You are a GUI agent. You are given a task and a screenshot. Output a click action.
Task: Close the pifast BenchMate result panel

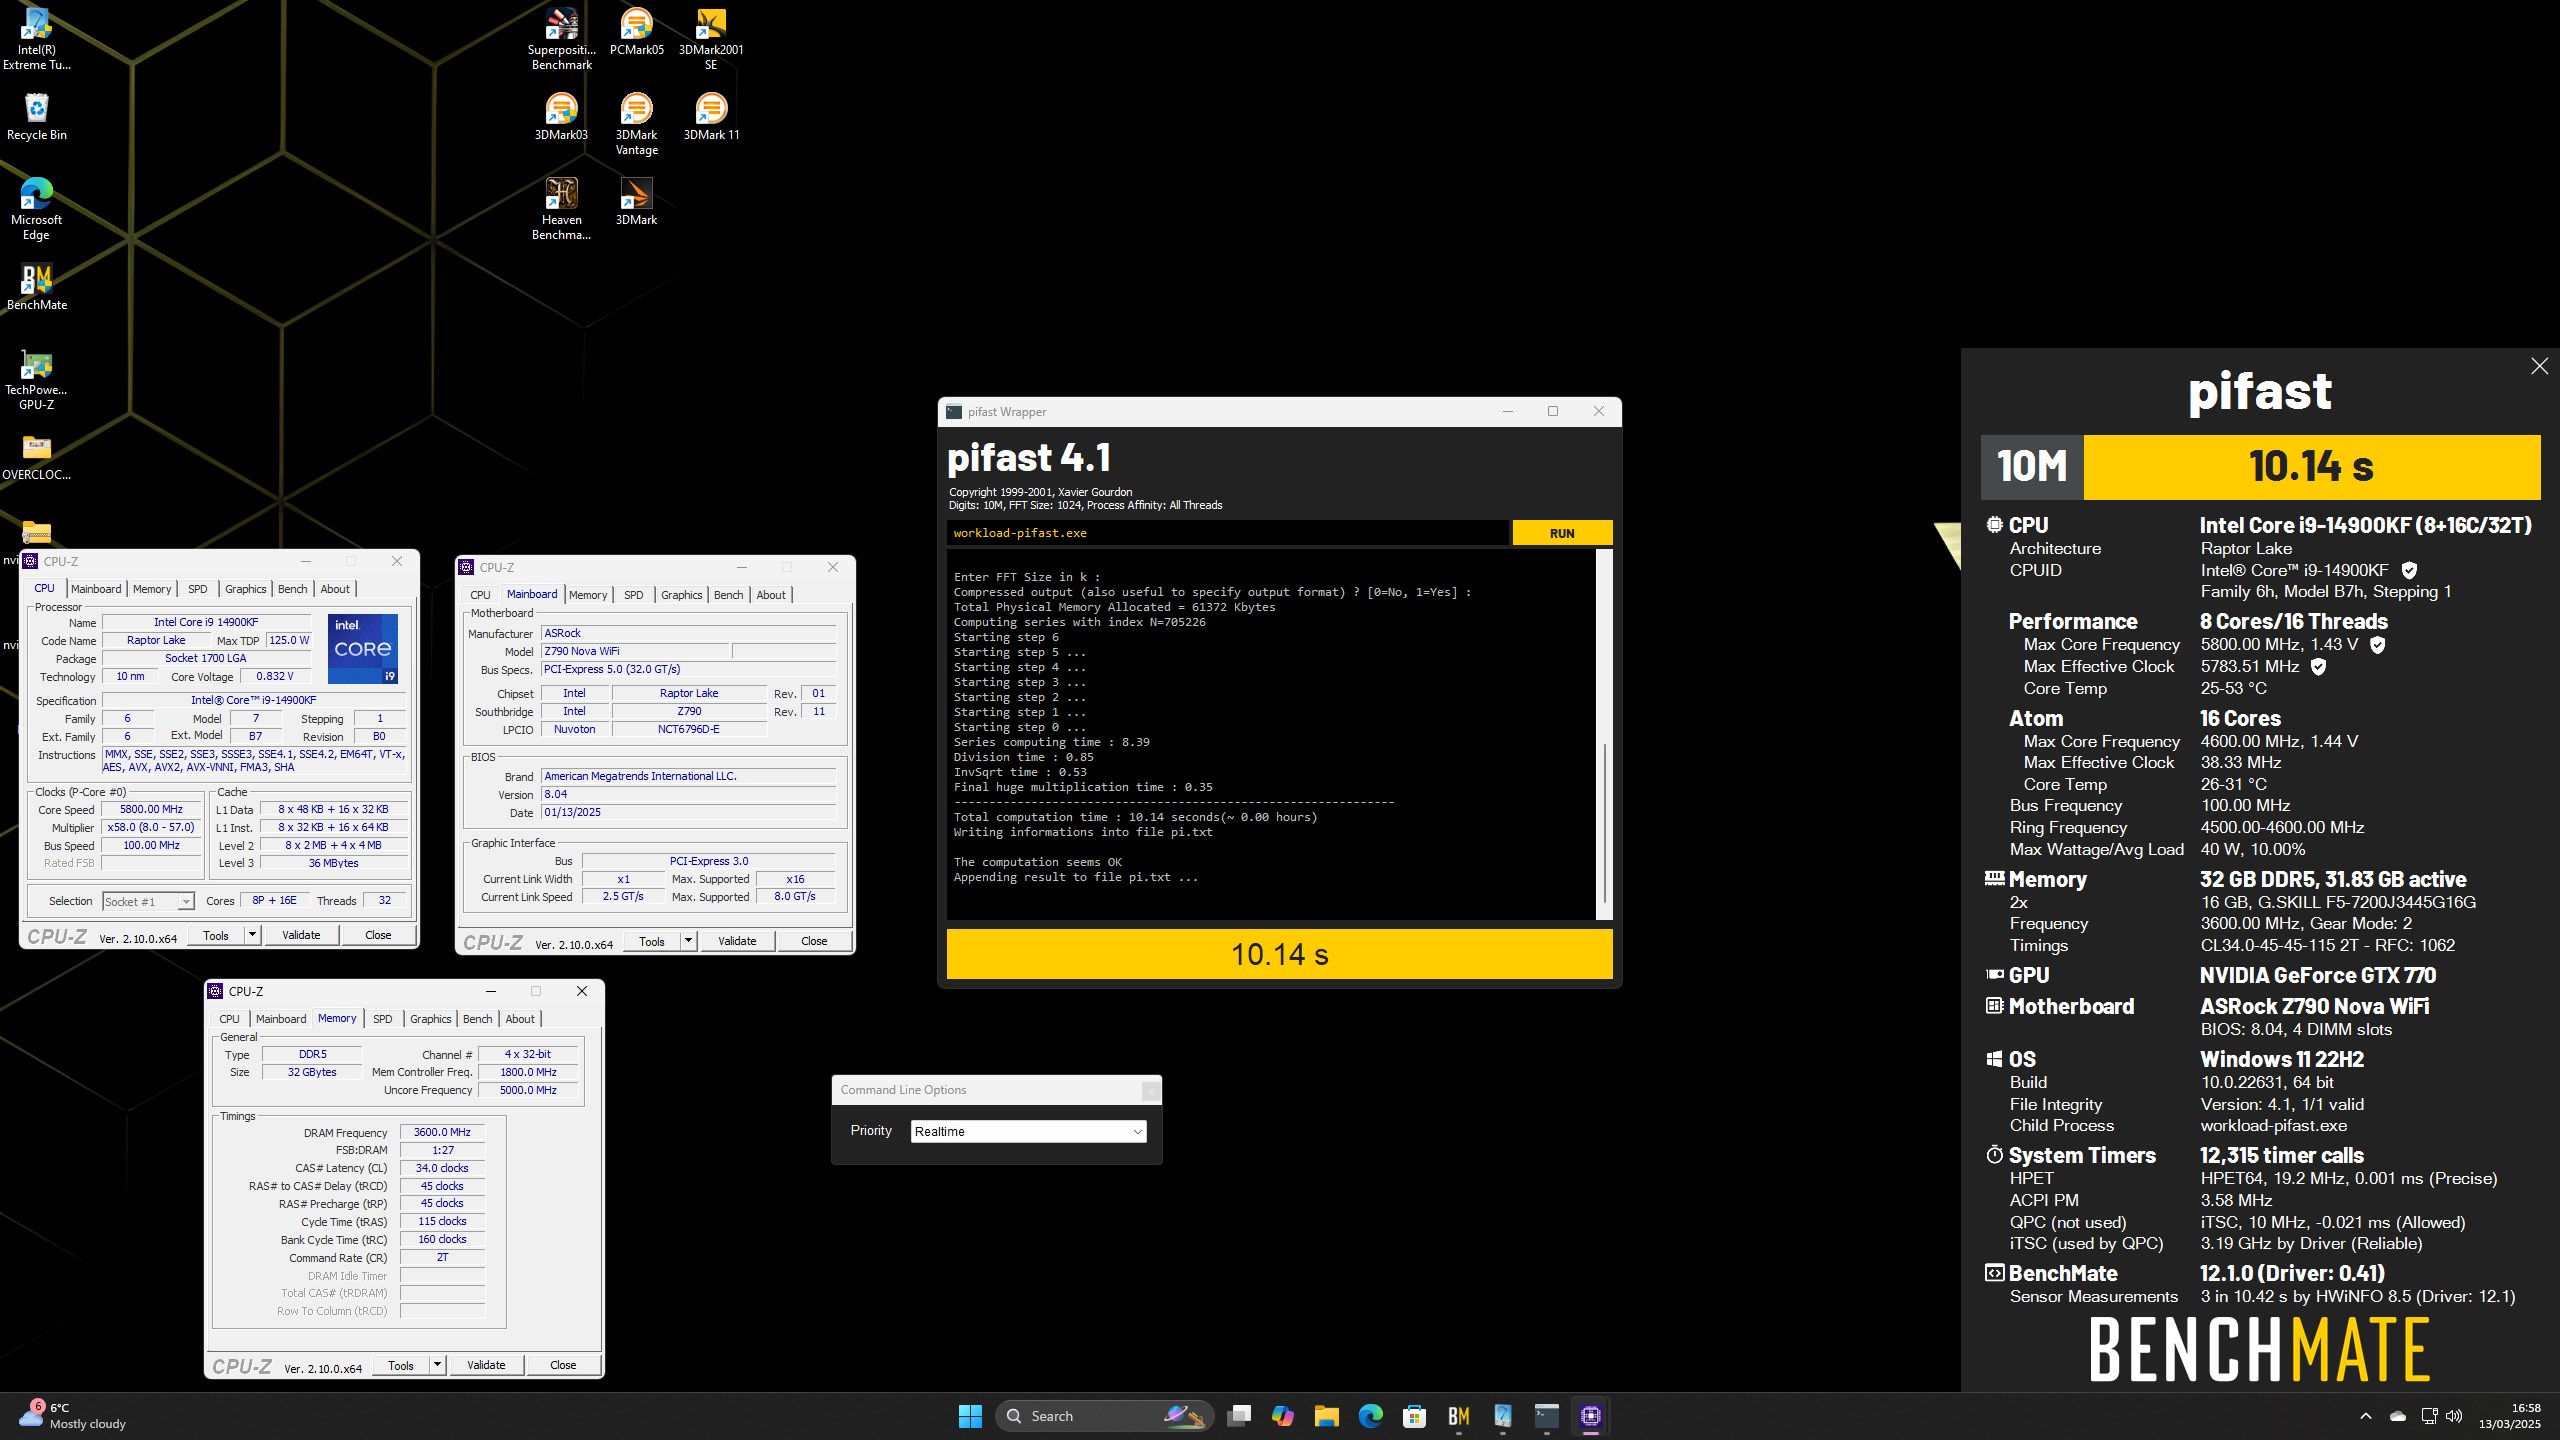point(2540,366)
